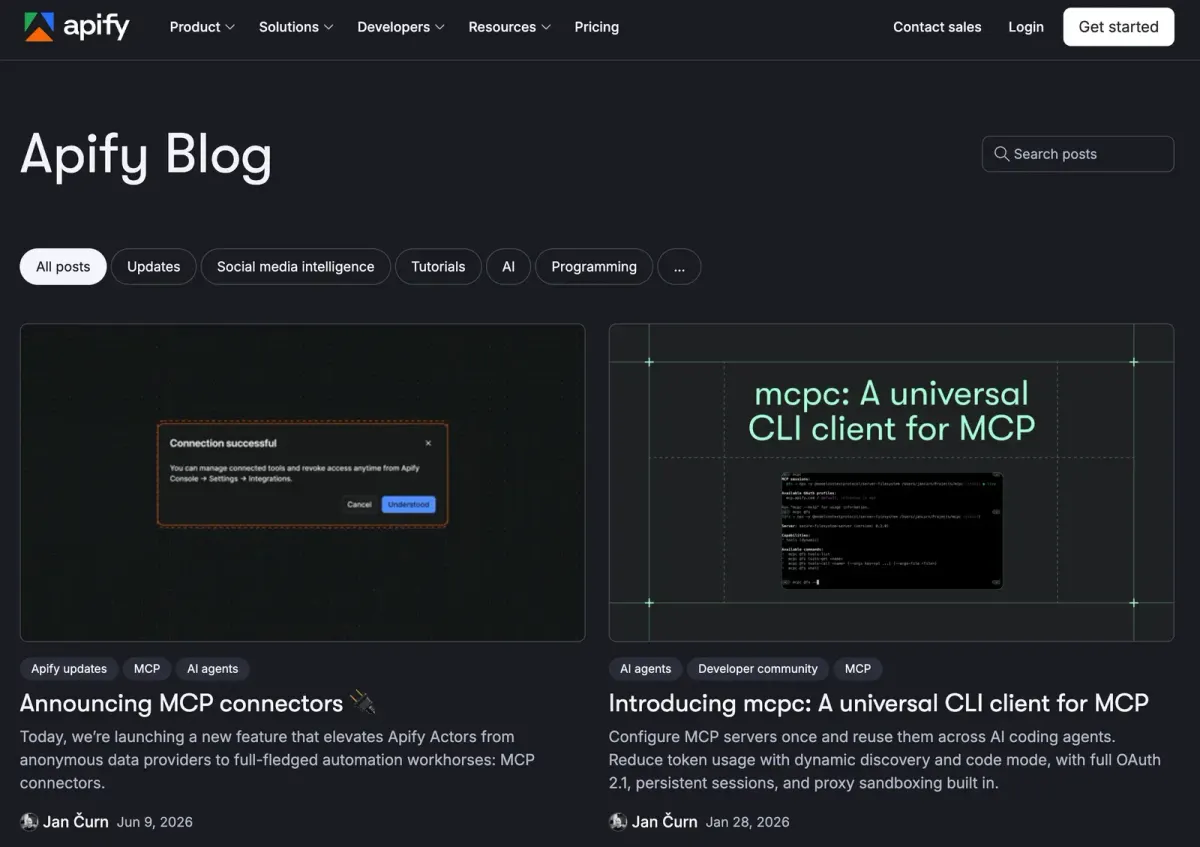Image resolution: width=1200 pixels, height=847 pixels.
Task: Open the Resources dropdown
Action: (x=509, y=27)
